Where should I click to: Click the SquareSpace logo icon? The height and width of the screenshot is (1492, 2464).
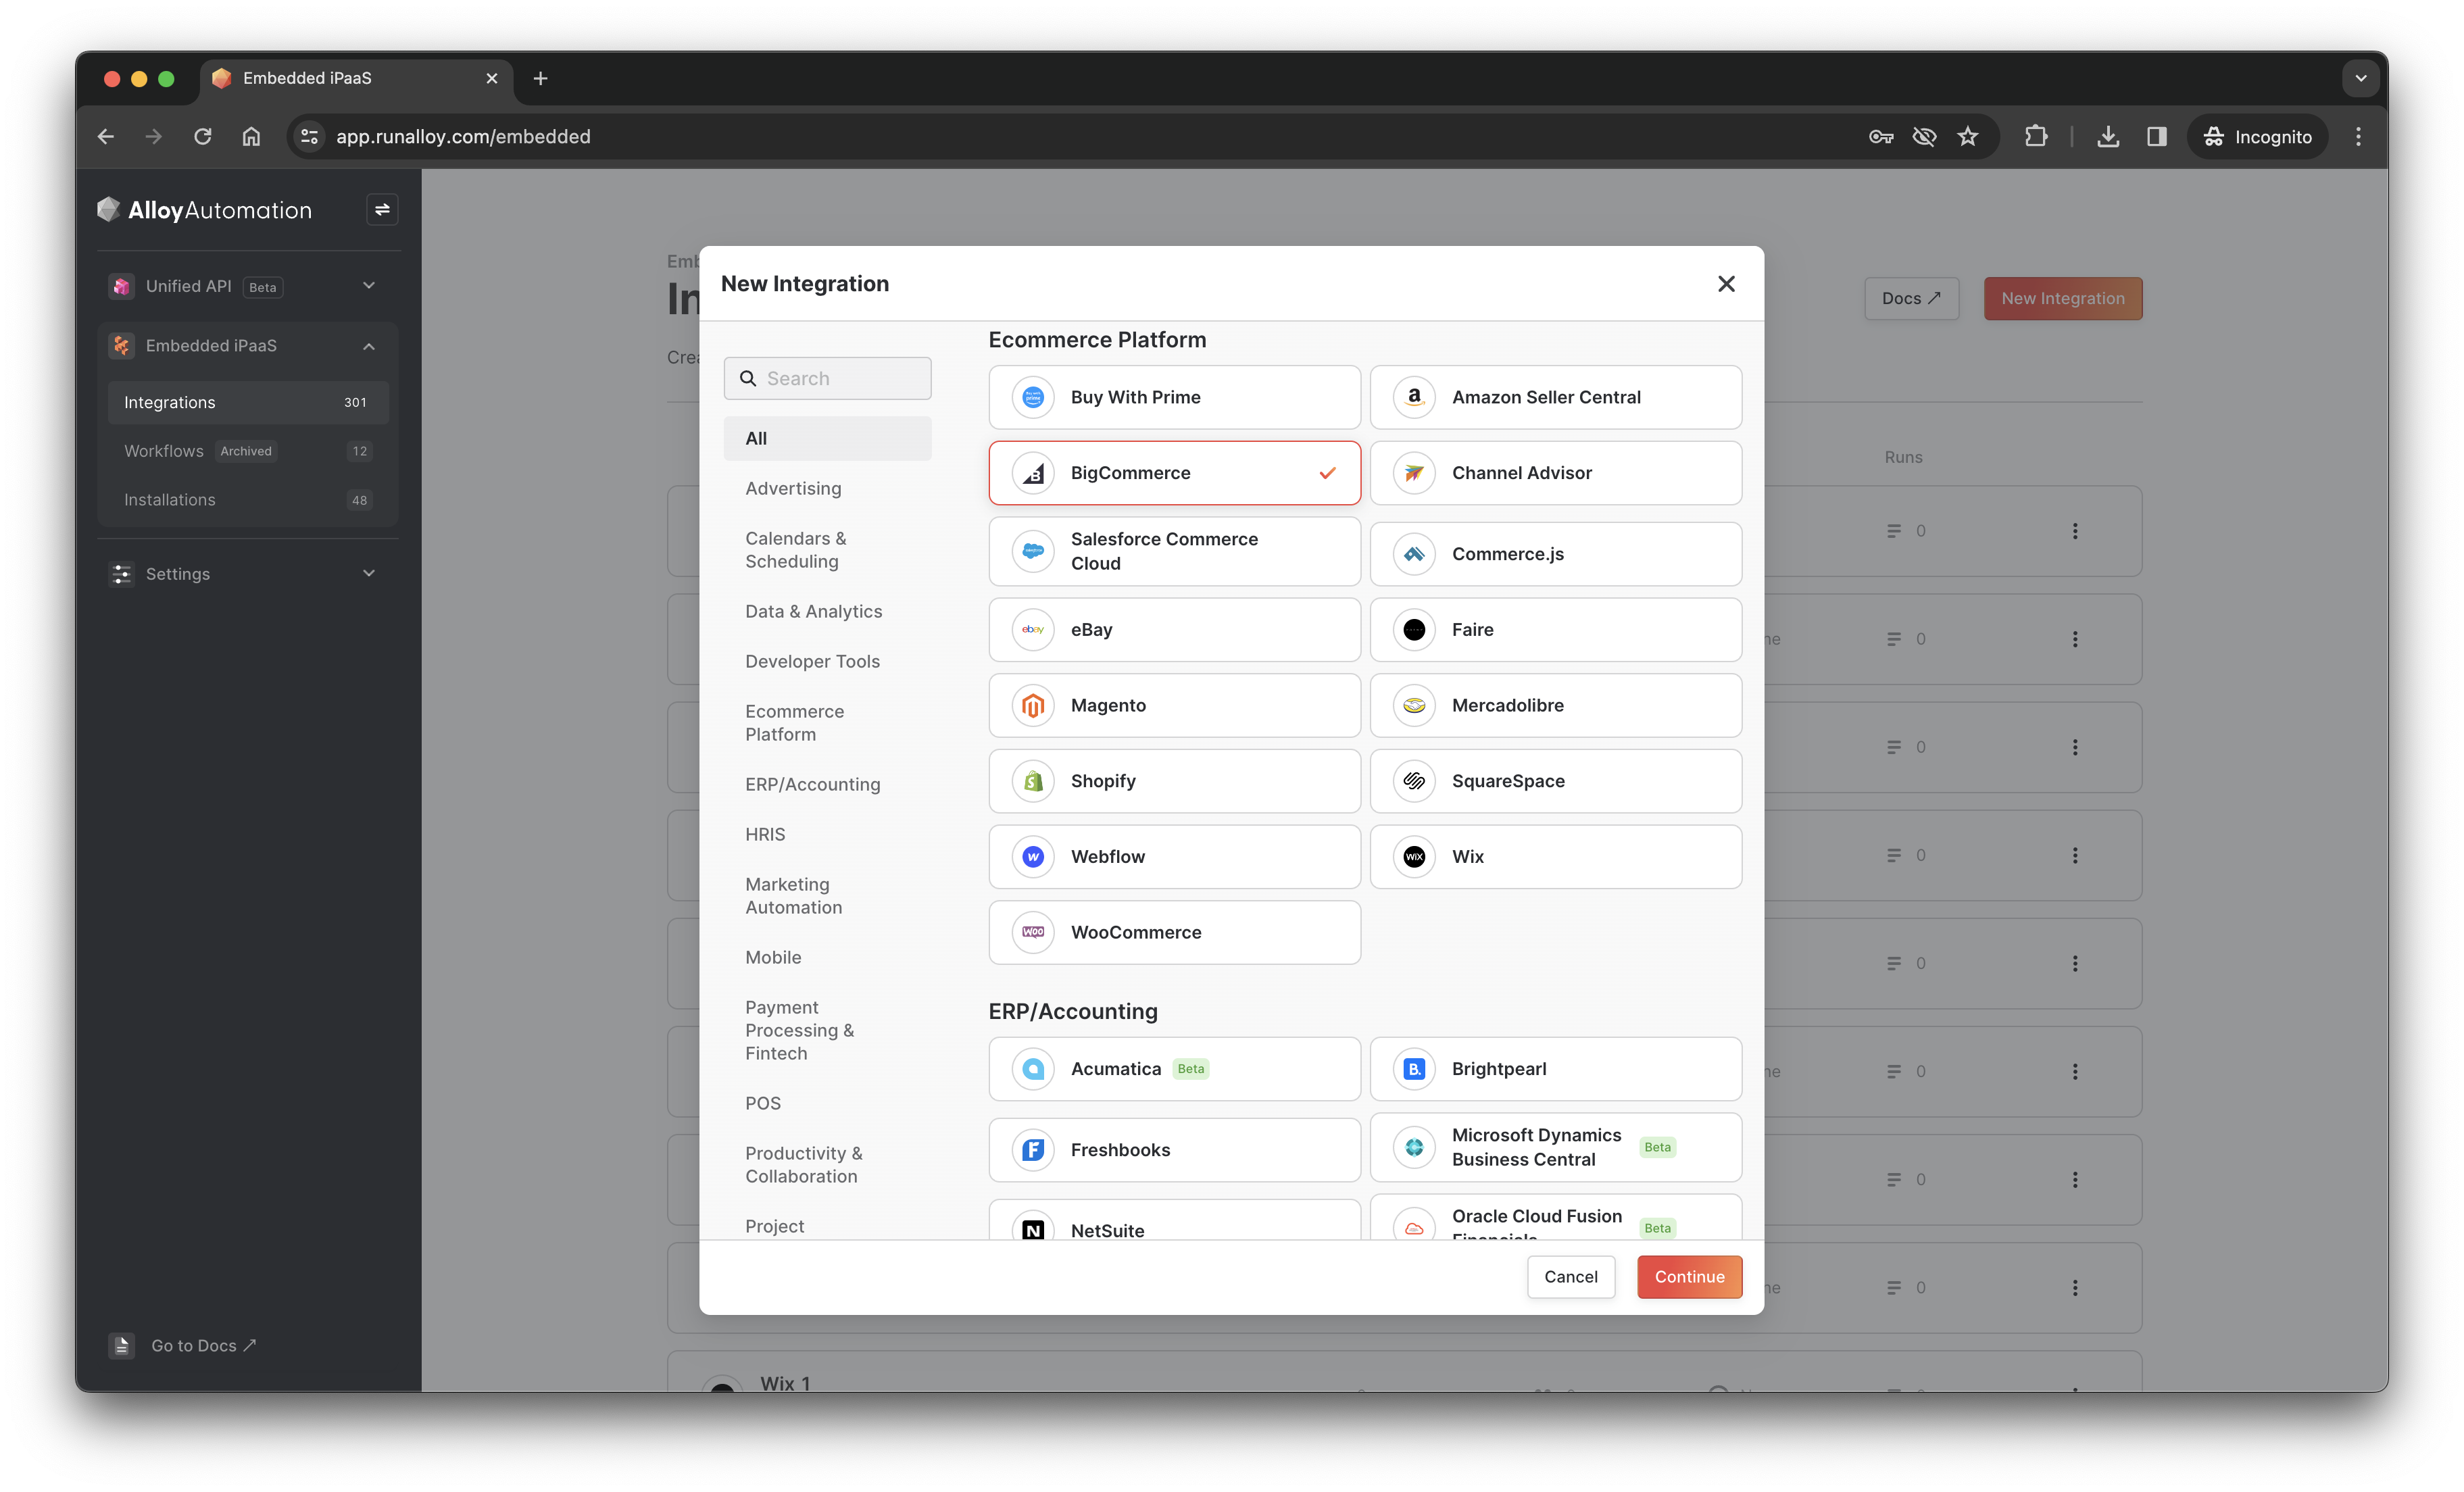1414,781
